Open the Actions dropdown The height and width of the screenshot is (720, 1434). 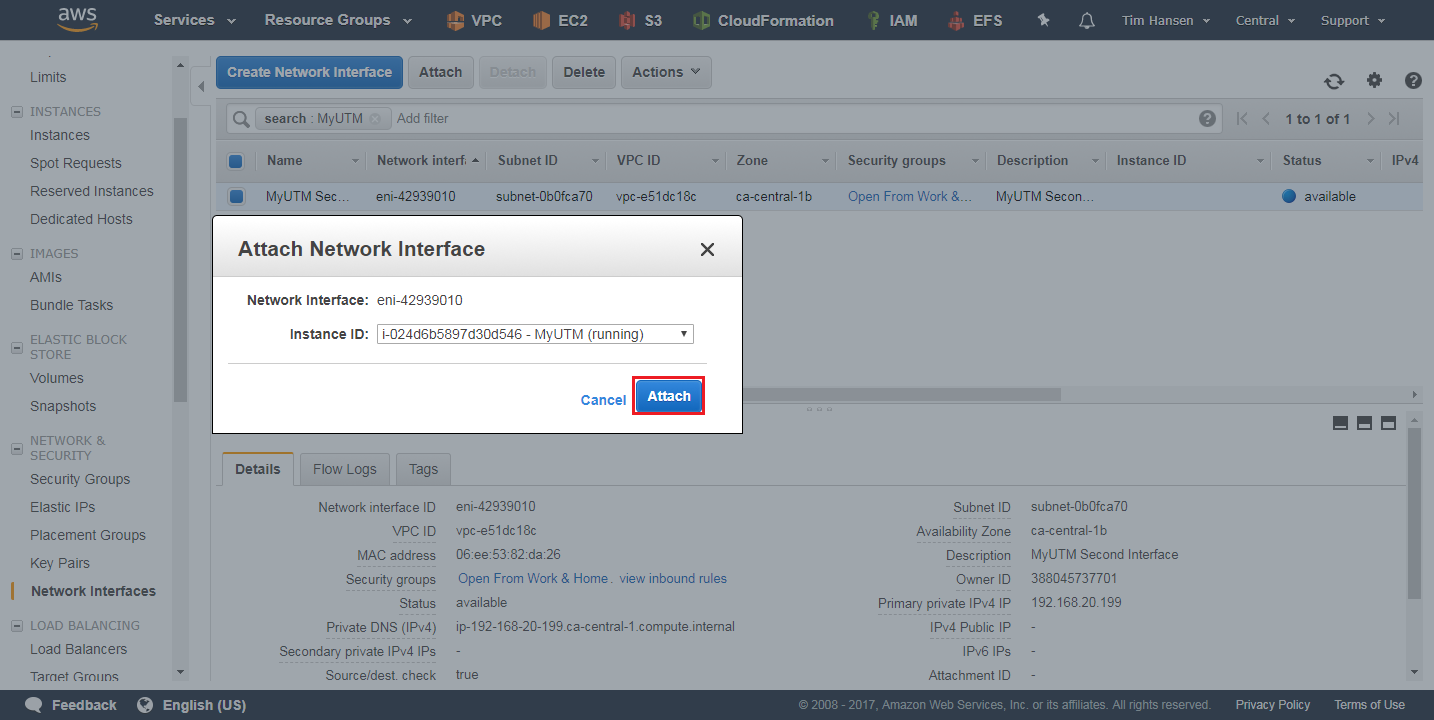pyautogui.click(x=666, y=72)
